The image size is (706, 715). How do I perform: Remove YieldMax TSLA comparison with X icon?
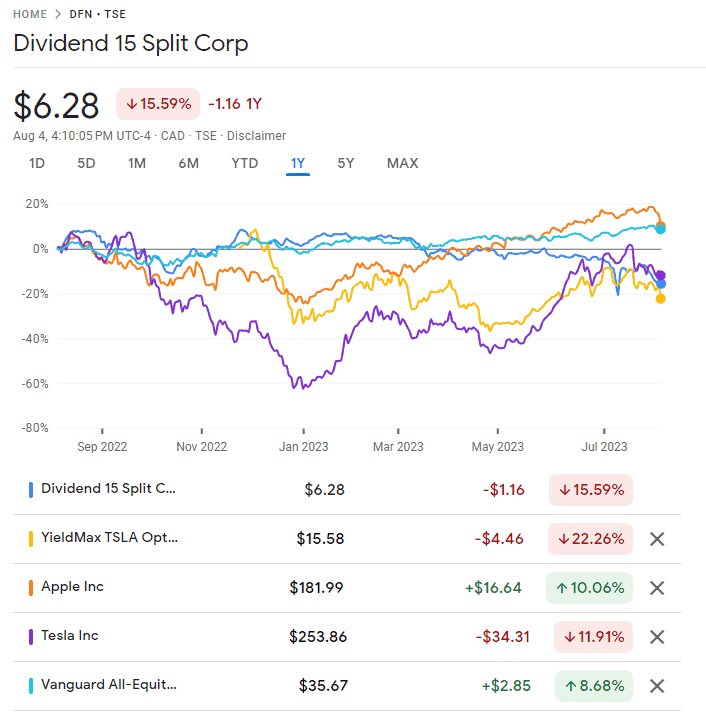click(x=657, y=539)
